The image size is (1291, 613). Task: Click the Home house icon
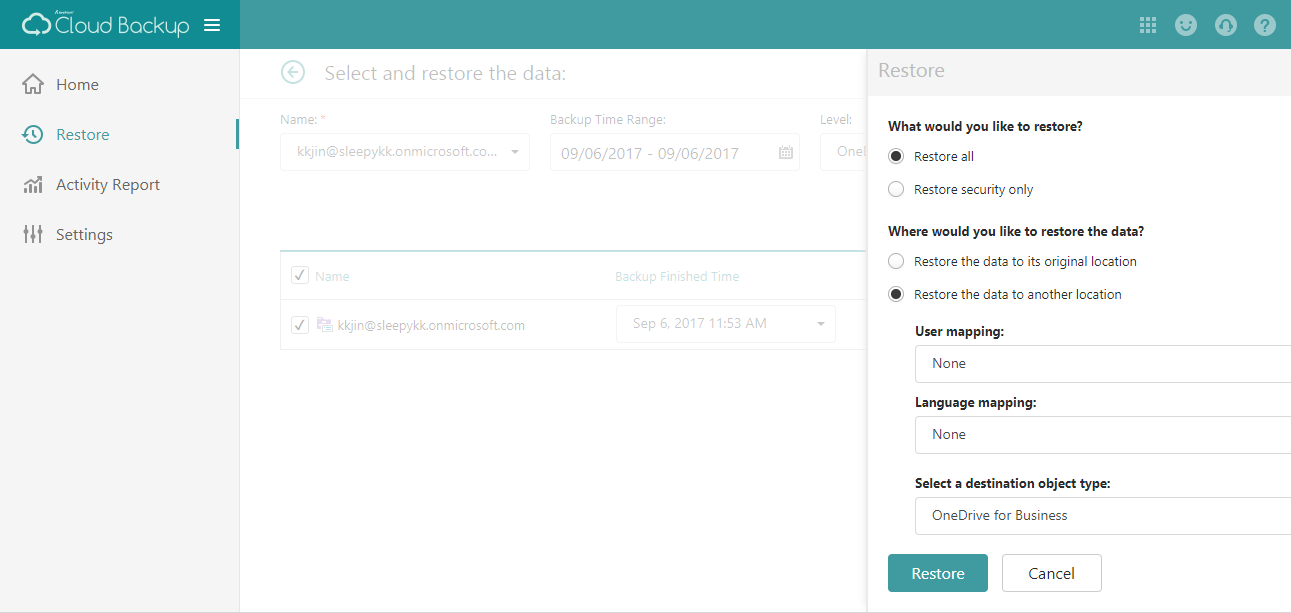pyautogui.click(x=33, y=85)
